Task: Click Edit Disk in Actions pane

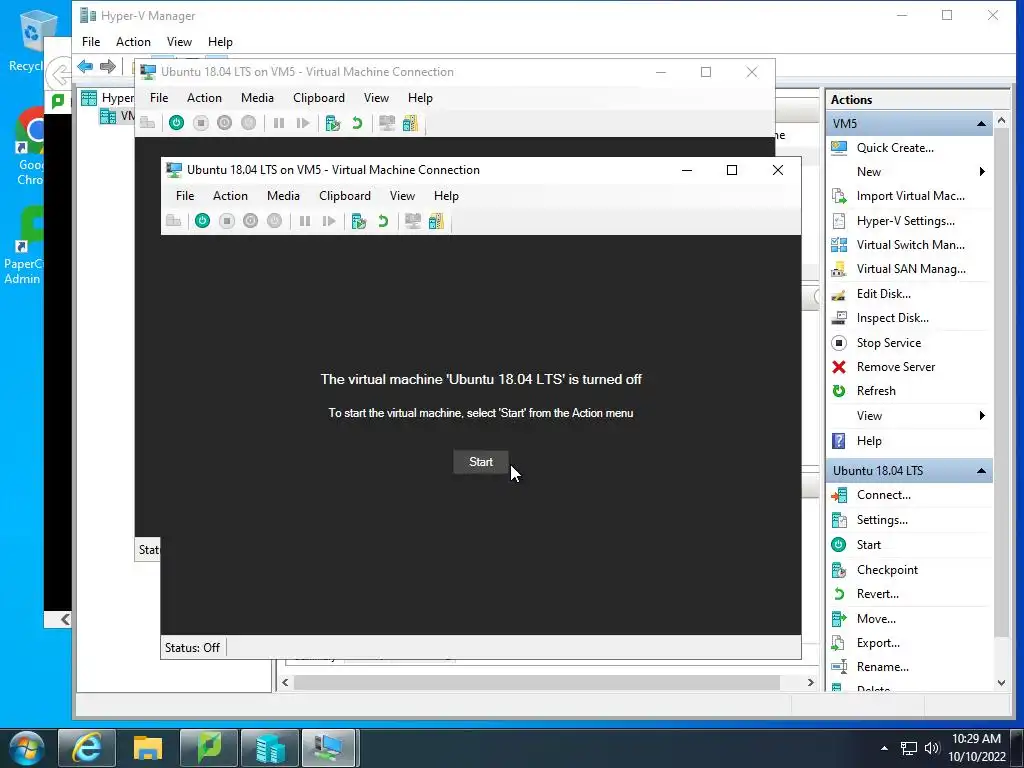Action: [884, 294]
